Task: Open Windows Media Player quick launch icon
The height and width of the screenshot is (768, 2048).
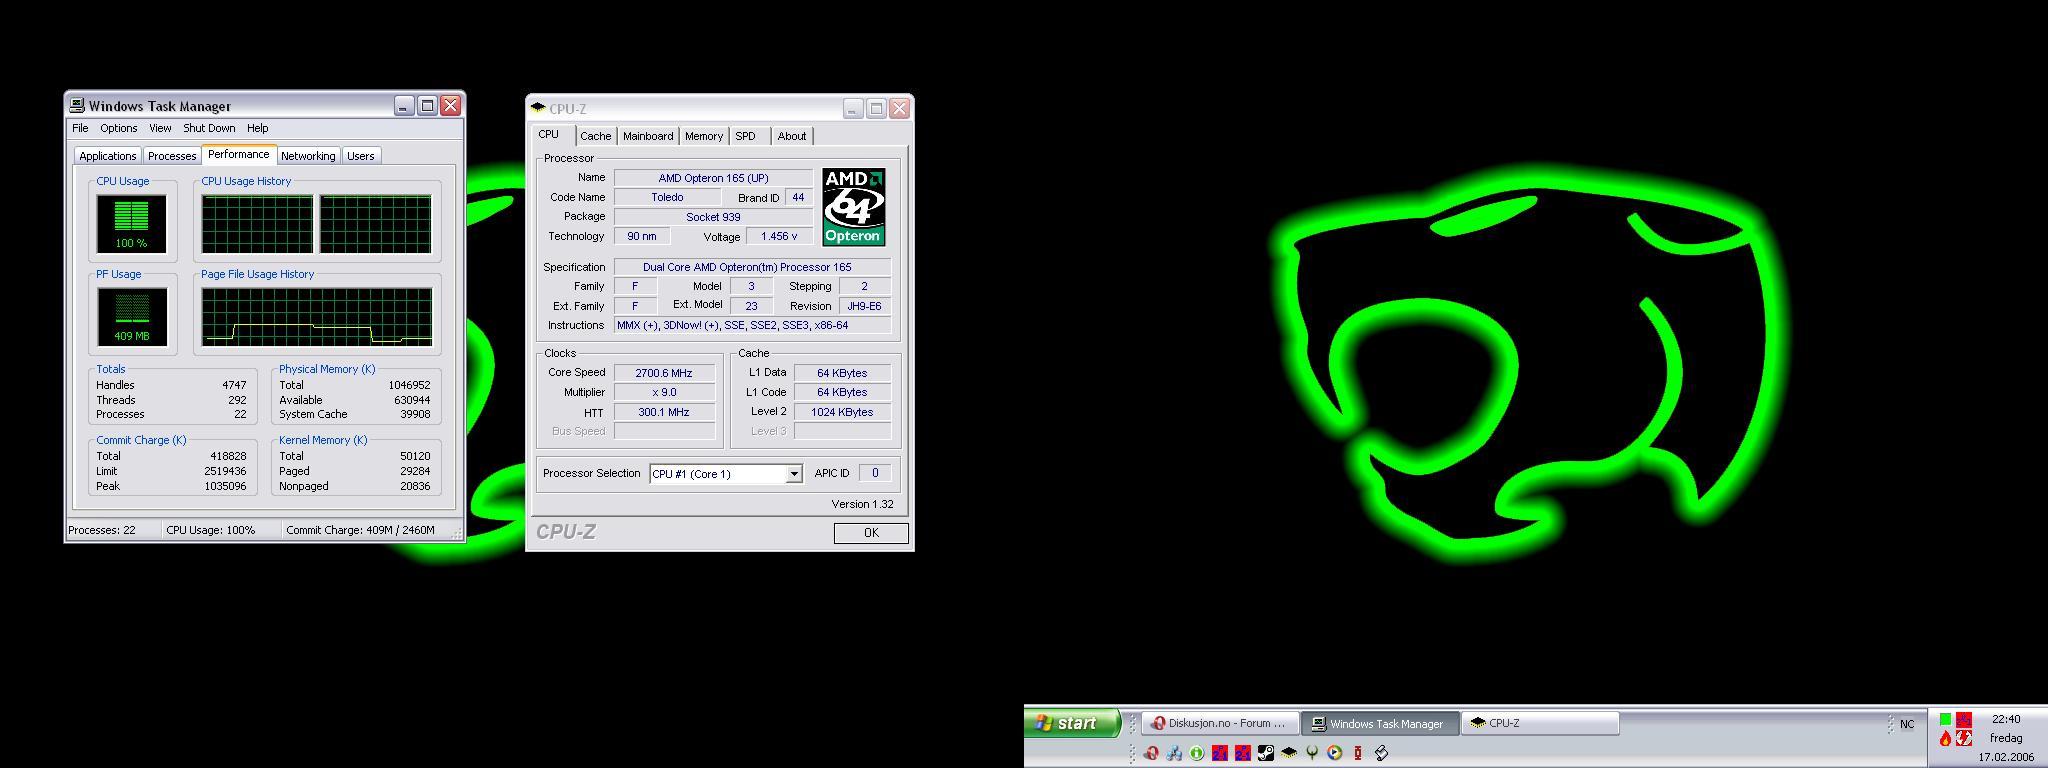Action: [1334, 753]
